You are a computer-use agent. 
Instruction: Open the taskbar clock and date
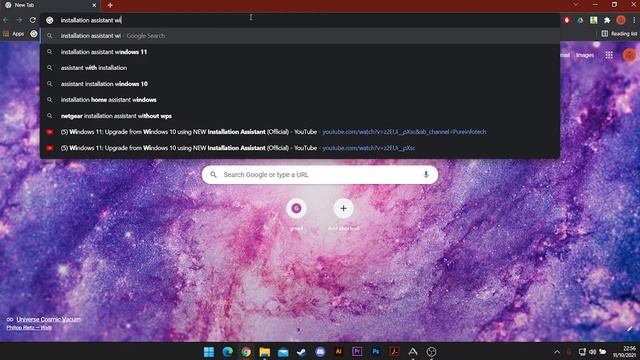pyautogui.click(x=624, y=352)
